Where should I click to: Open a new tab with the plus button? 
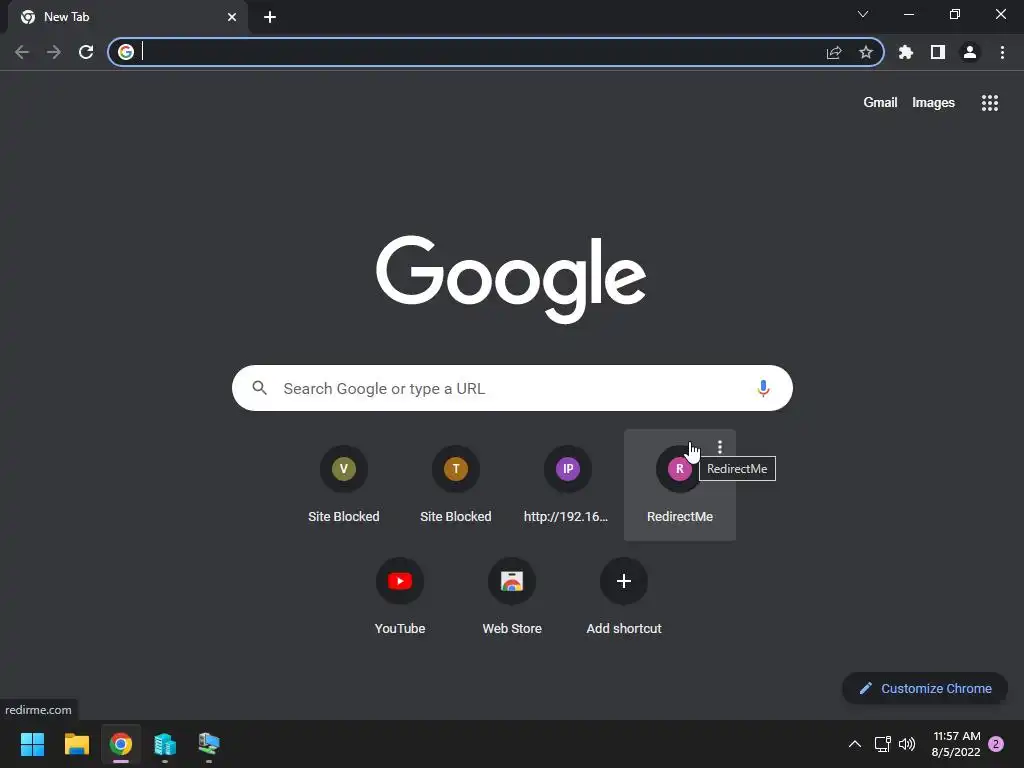coord(270,17)
